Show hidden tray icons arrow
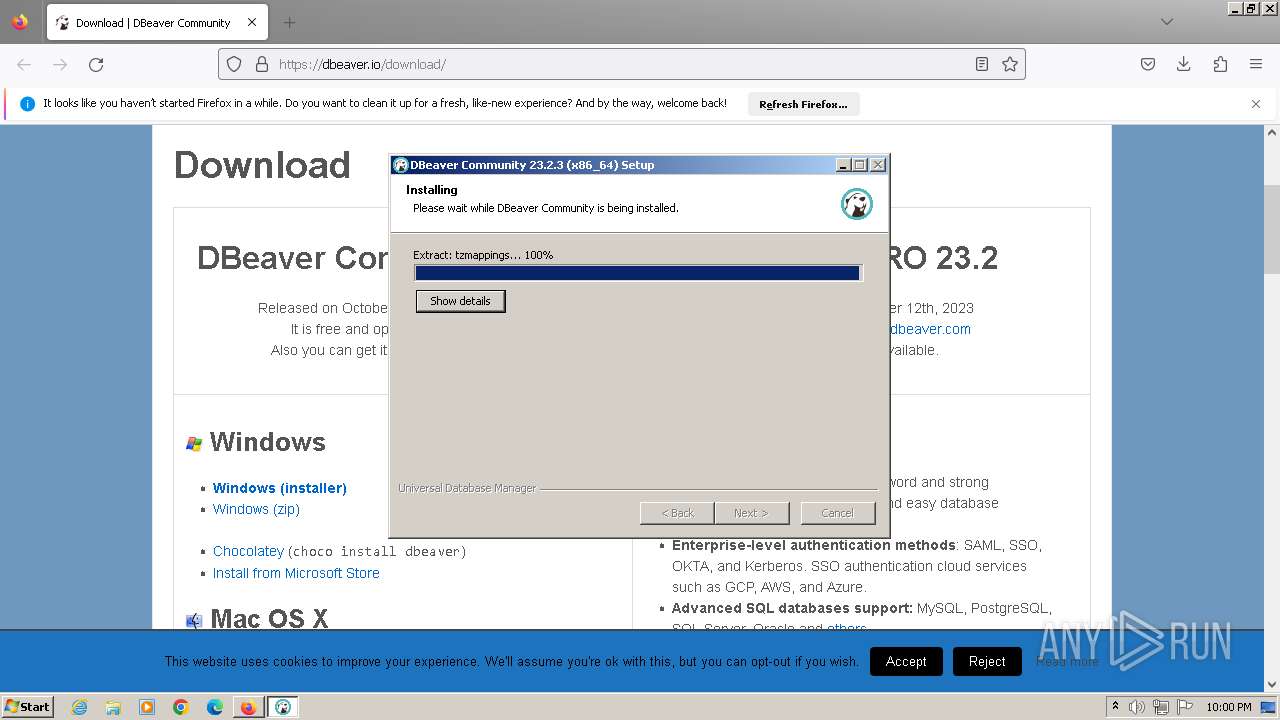Screen dimensions: 1280x720 (x=1115, y=707)
